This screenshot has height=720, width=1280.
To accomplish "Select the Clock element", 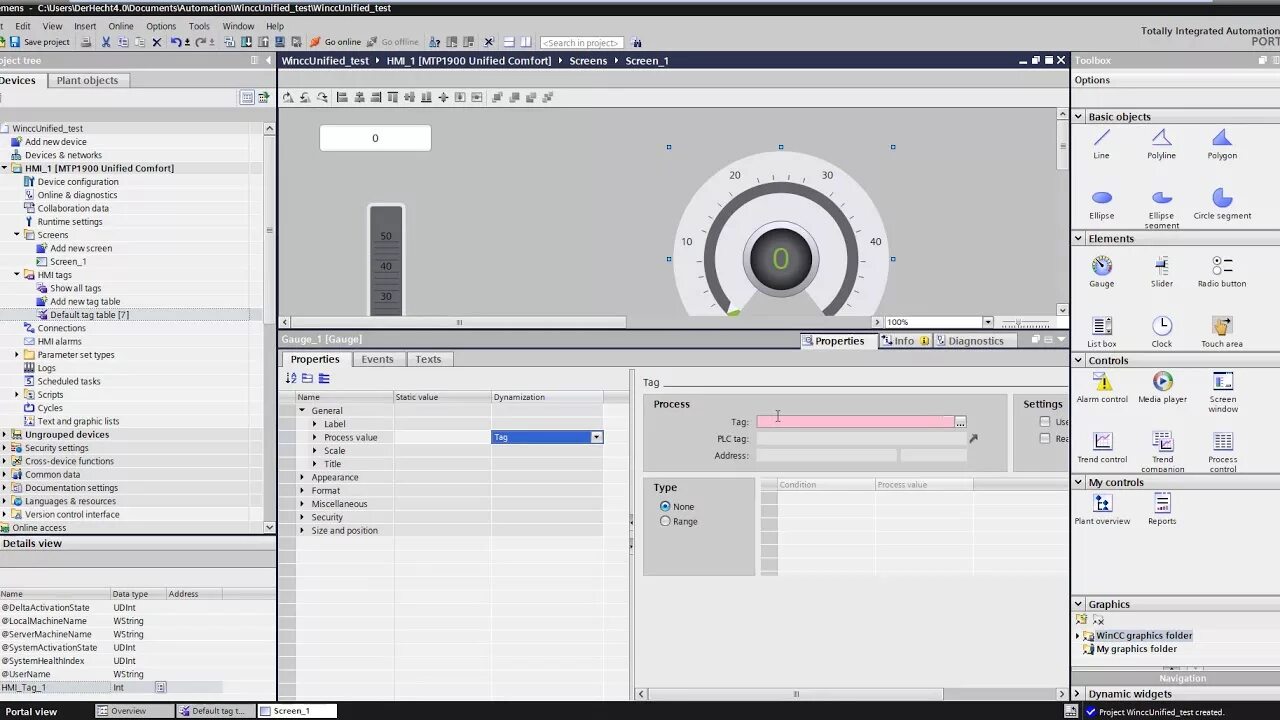I will 1161,332.
